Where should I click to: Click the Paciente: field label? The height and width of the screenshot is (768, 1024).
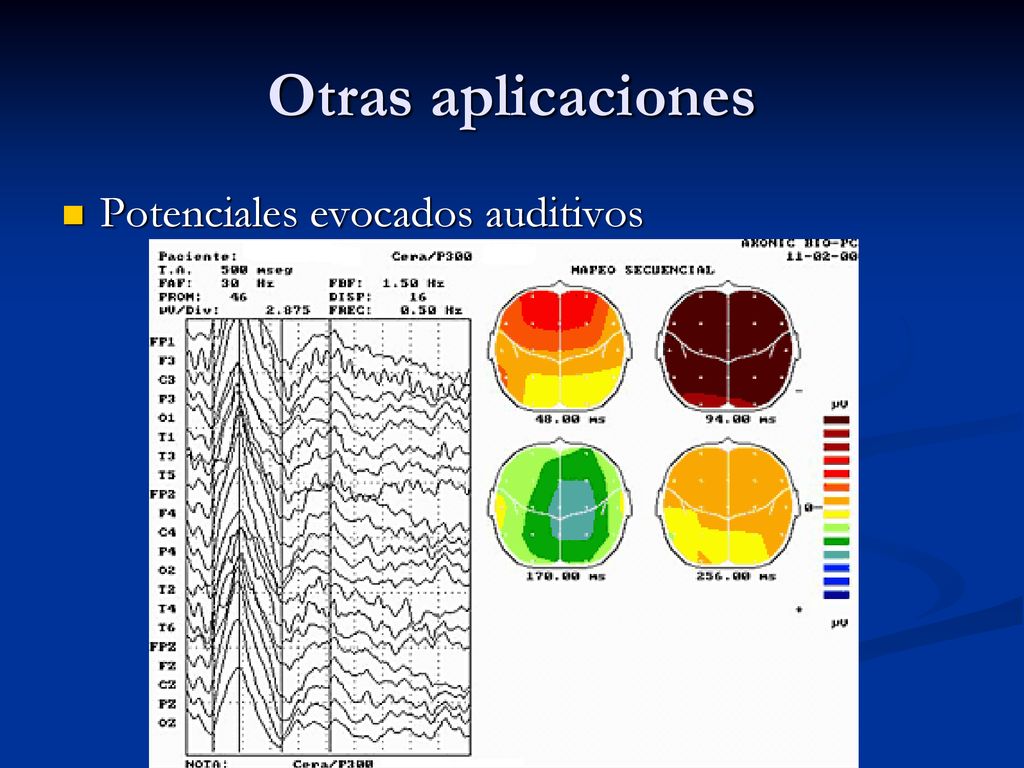point(198,256)
